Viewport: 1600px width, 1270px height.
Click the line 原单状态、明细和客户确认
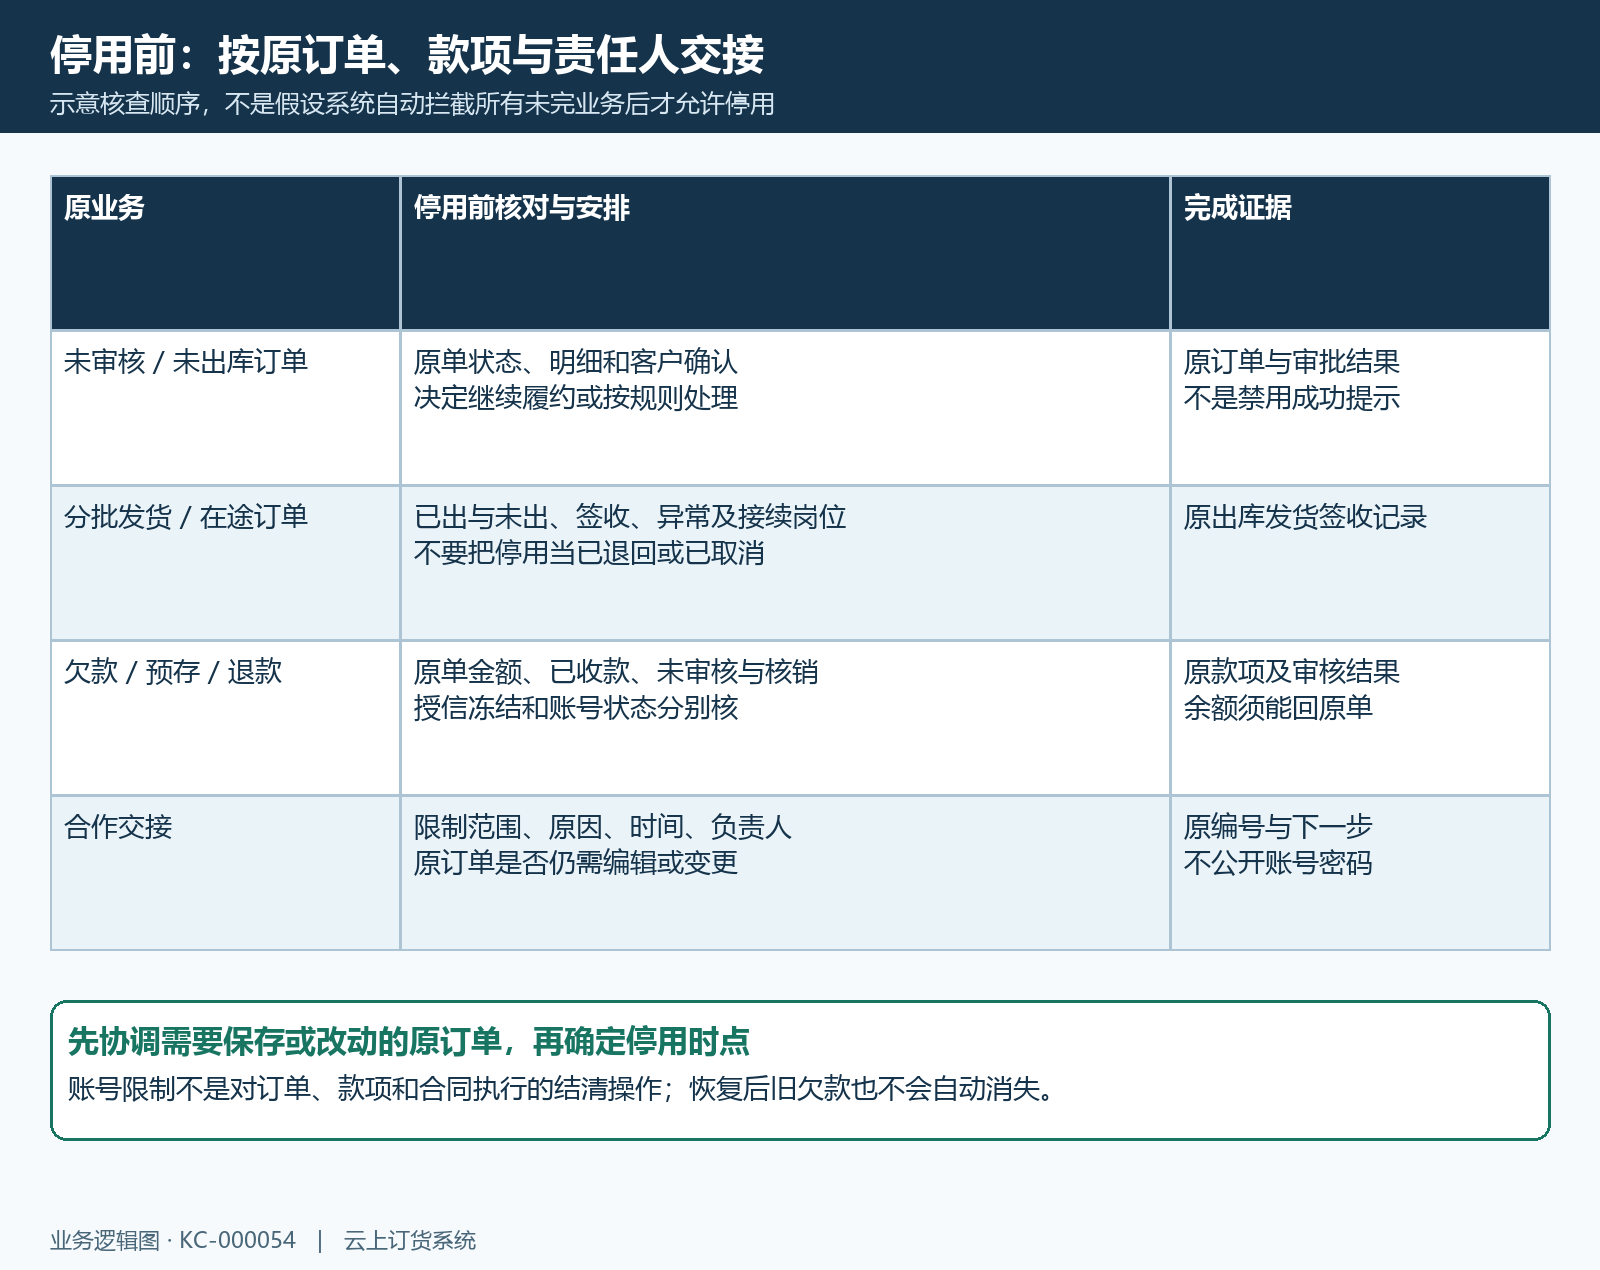[x=575, y=362]
